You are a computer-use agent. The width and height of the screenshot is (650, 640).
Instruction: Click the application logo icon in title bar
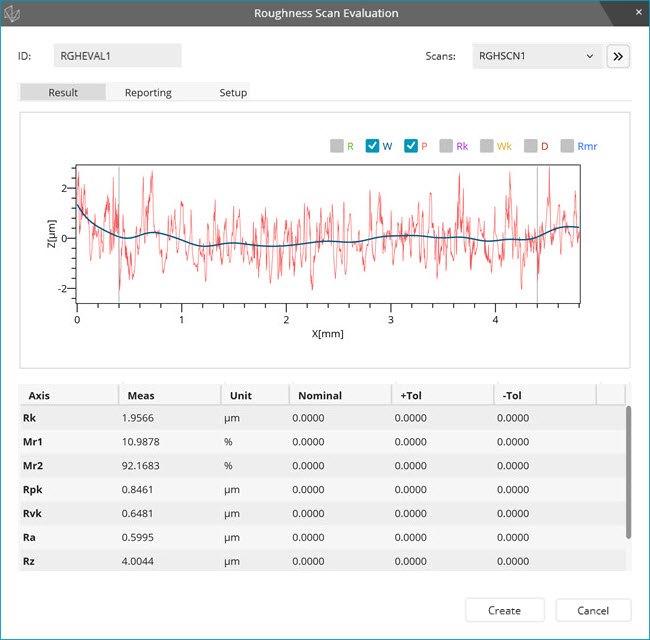14,14
